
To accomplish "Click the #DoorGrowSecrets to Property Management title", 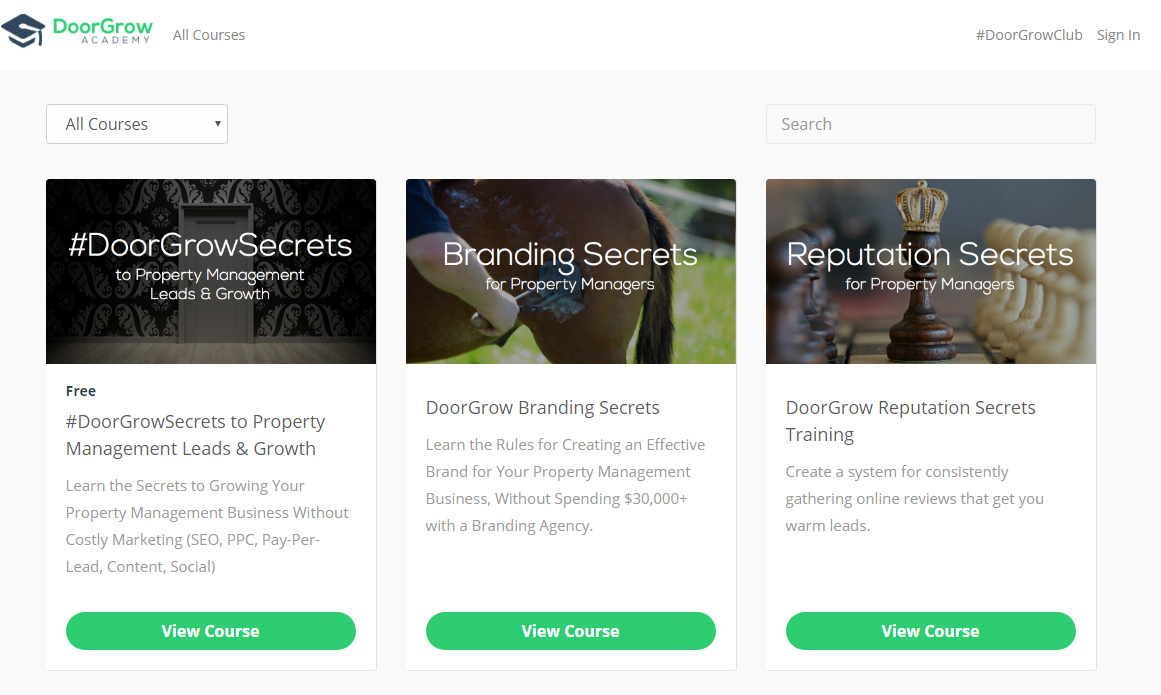I will 195,435.
